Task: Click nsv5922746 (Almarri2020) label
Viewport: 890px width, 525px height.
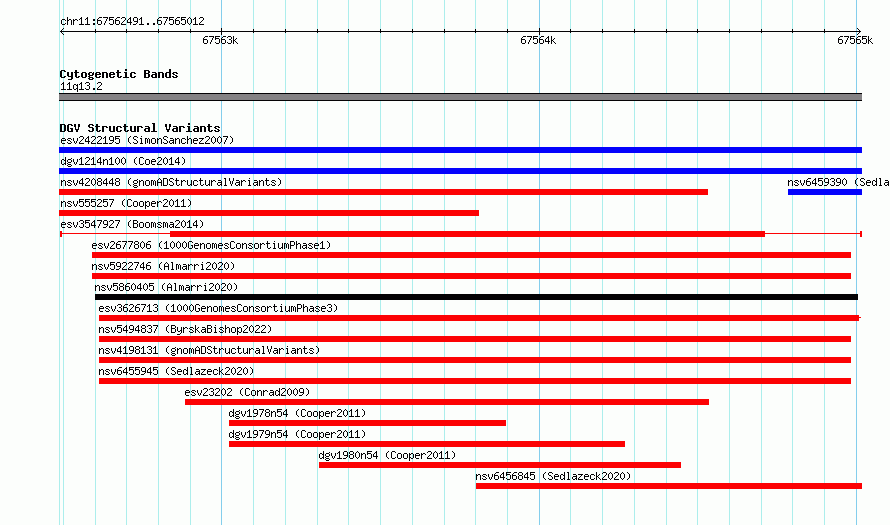Action: (x=163, y=266)
